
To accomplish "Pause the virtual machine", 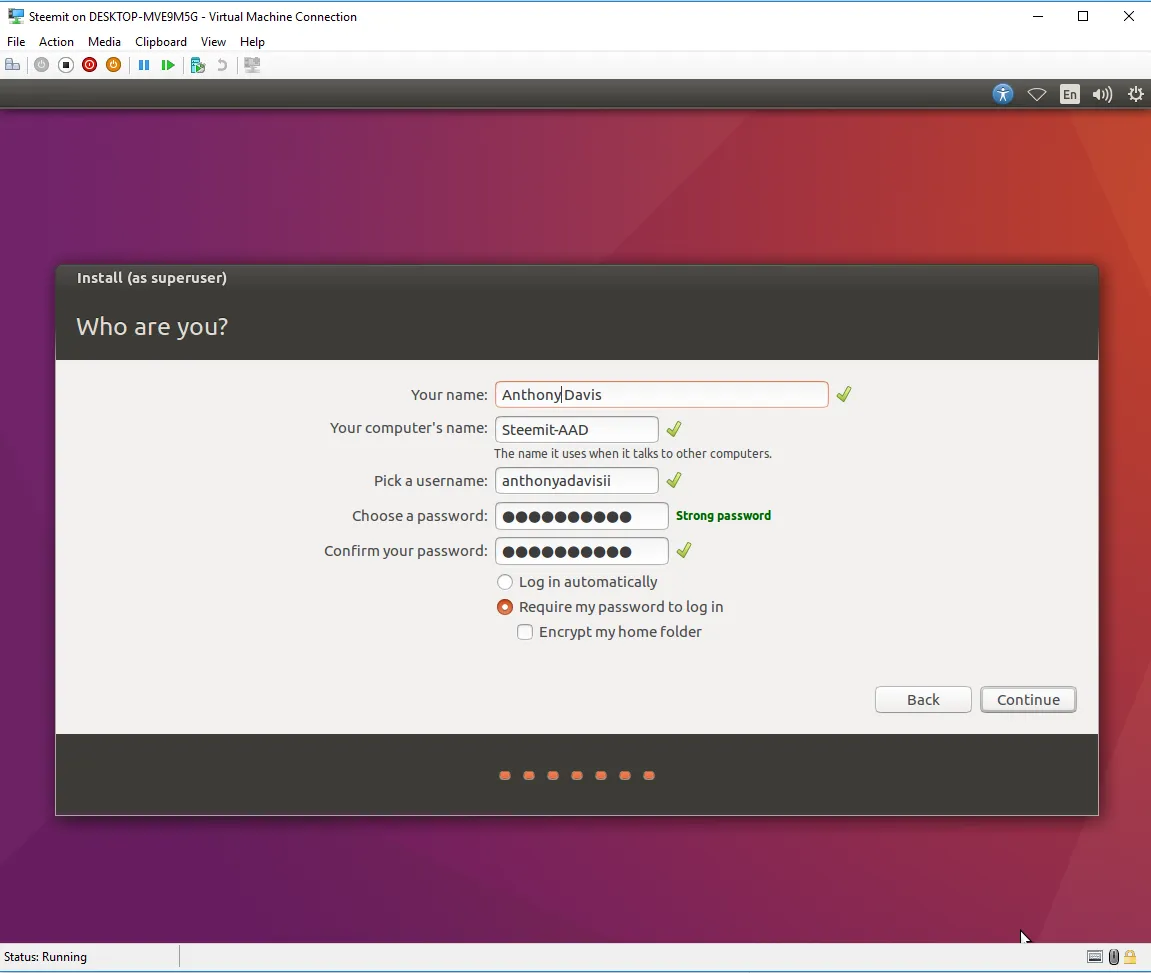I will 144,65.
